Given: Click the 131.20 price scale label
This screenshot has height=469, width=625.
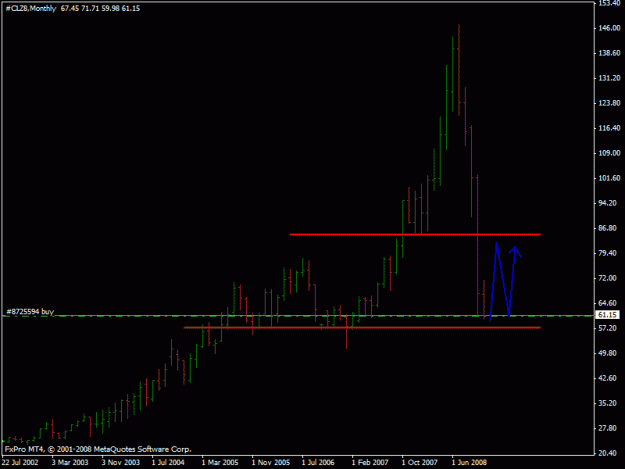Looking at the screenshot, I should click(x=609, y=78).
